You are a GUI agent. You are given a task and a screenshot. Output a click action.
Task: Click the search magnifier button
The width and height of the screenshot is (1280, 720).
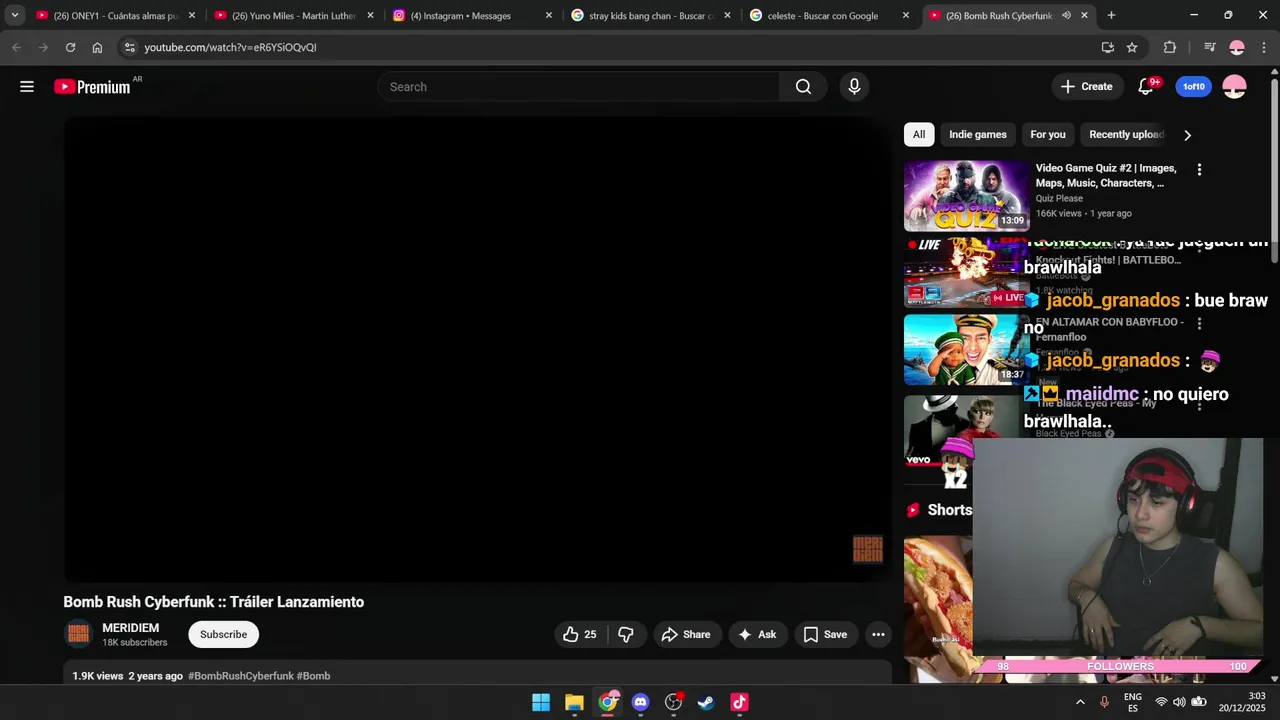pyautogui.click(x=803, y=87)
